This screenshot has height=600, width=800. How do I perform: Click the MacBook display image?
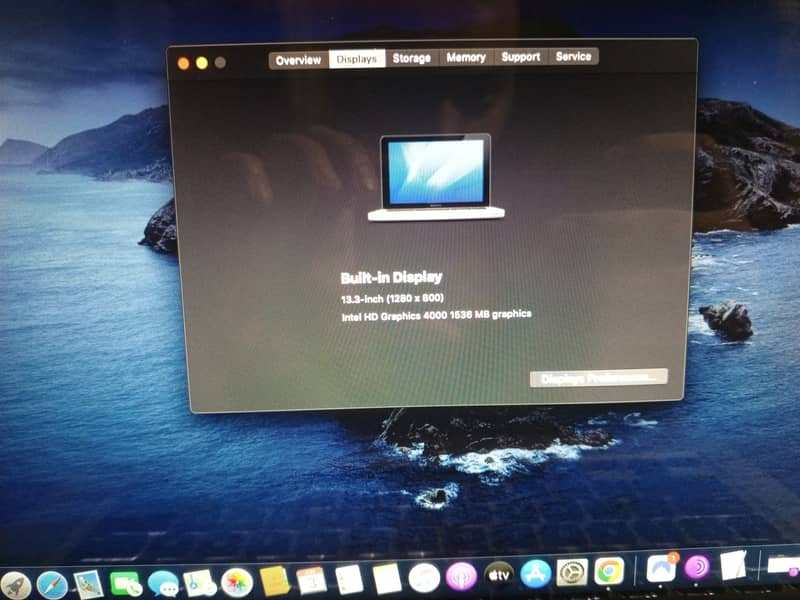tap(436, 177)
